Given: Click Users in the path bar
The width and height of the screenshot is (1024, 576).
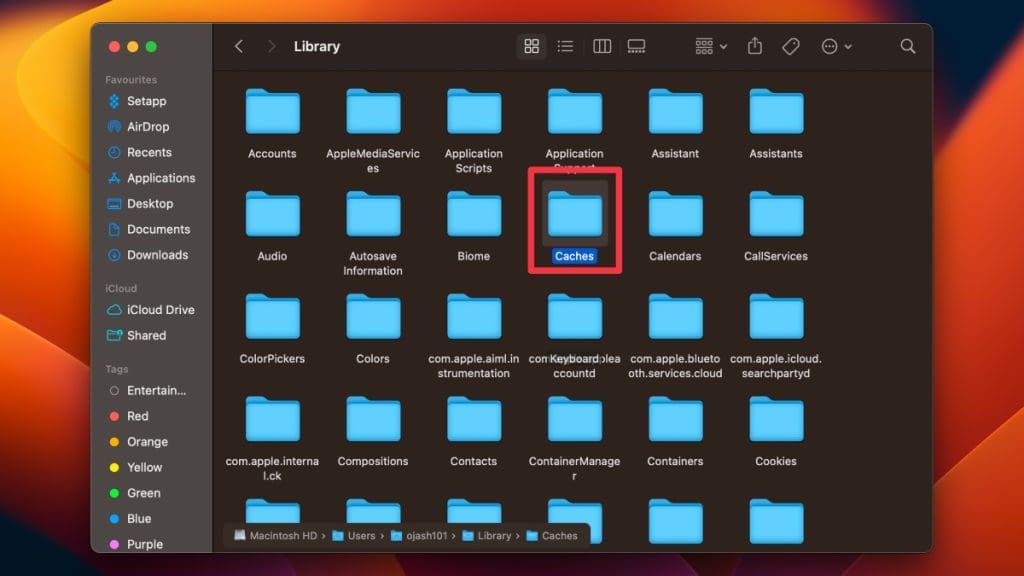Looking at the screenshot, I should pyautogui.click(x=354, y=536).
